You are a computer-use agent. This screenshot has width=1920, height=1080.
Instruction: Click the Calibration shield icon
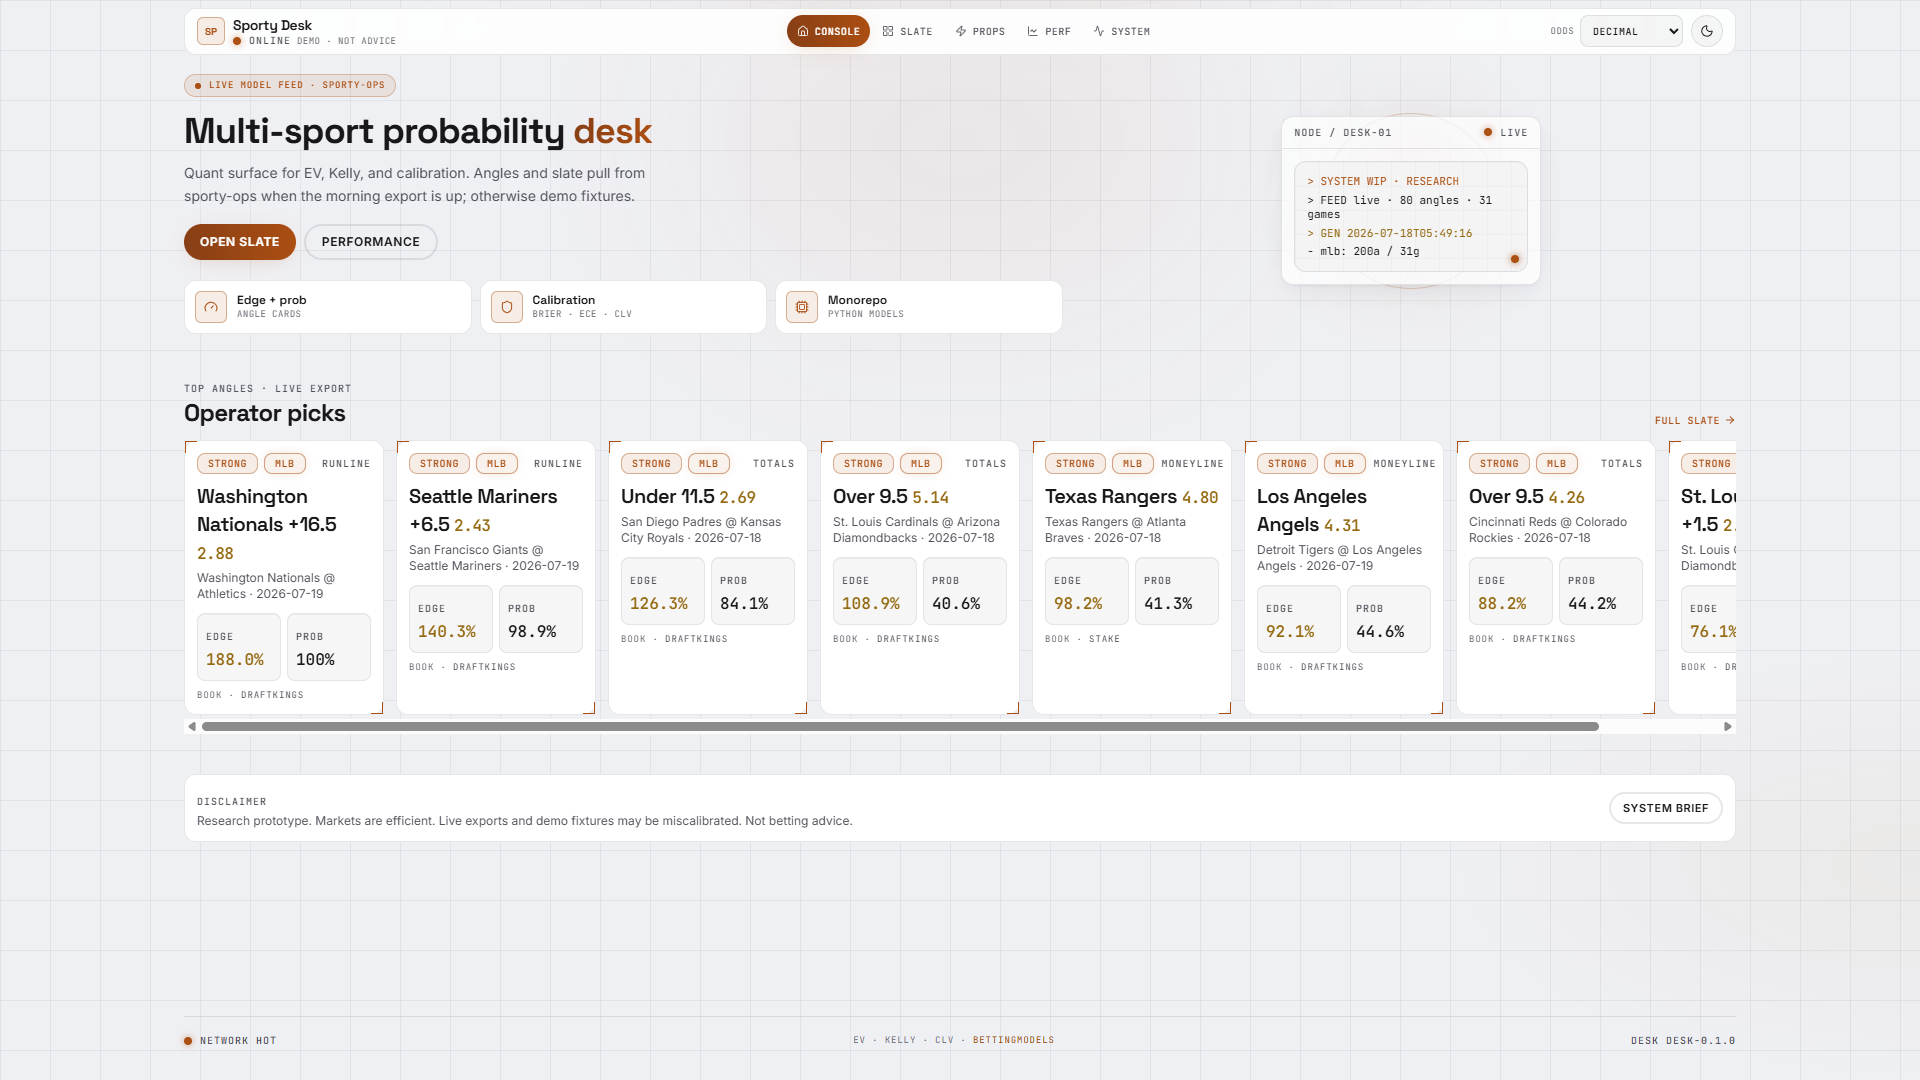[507, 307]
